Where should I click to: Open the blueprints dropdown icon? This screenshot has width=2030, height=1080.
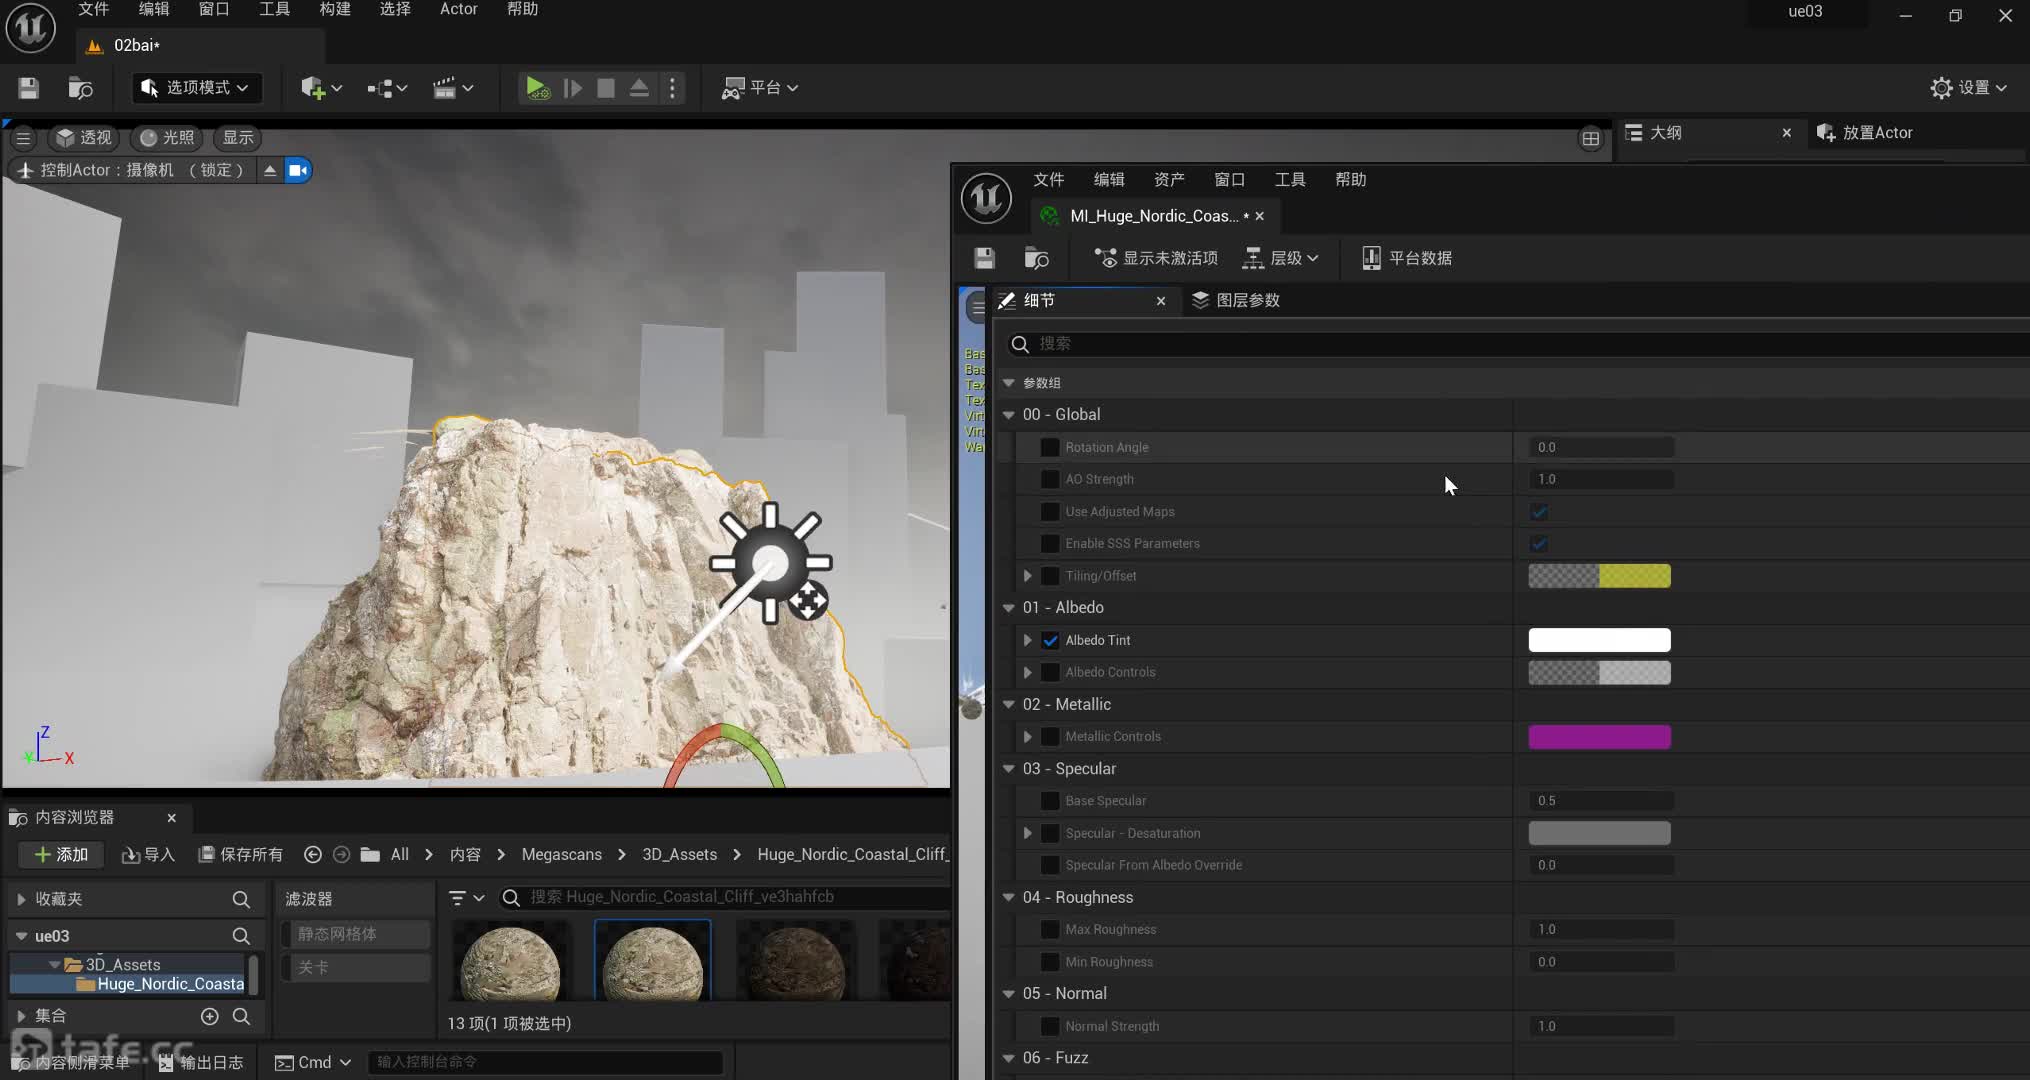click(x=387, y=88)
